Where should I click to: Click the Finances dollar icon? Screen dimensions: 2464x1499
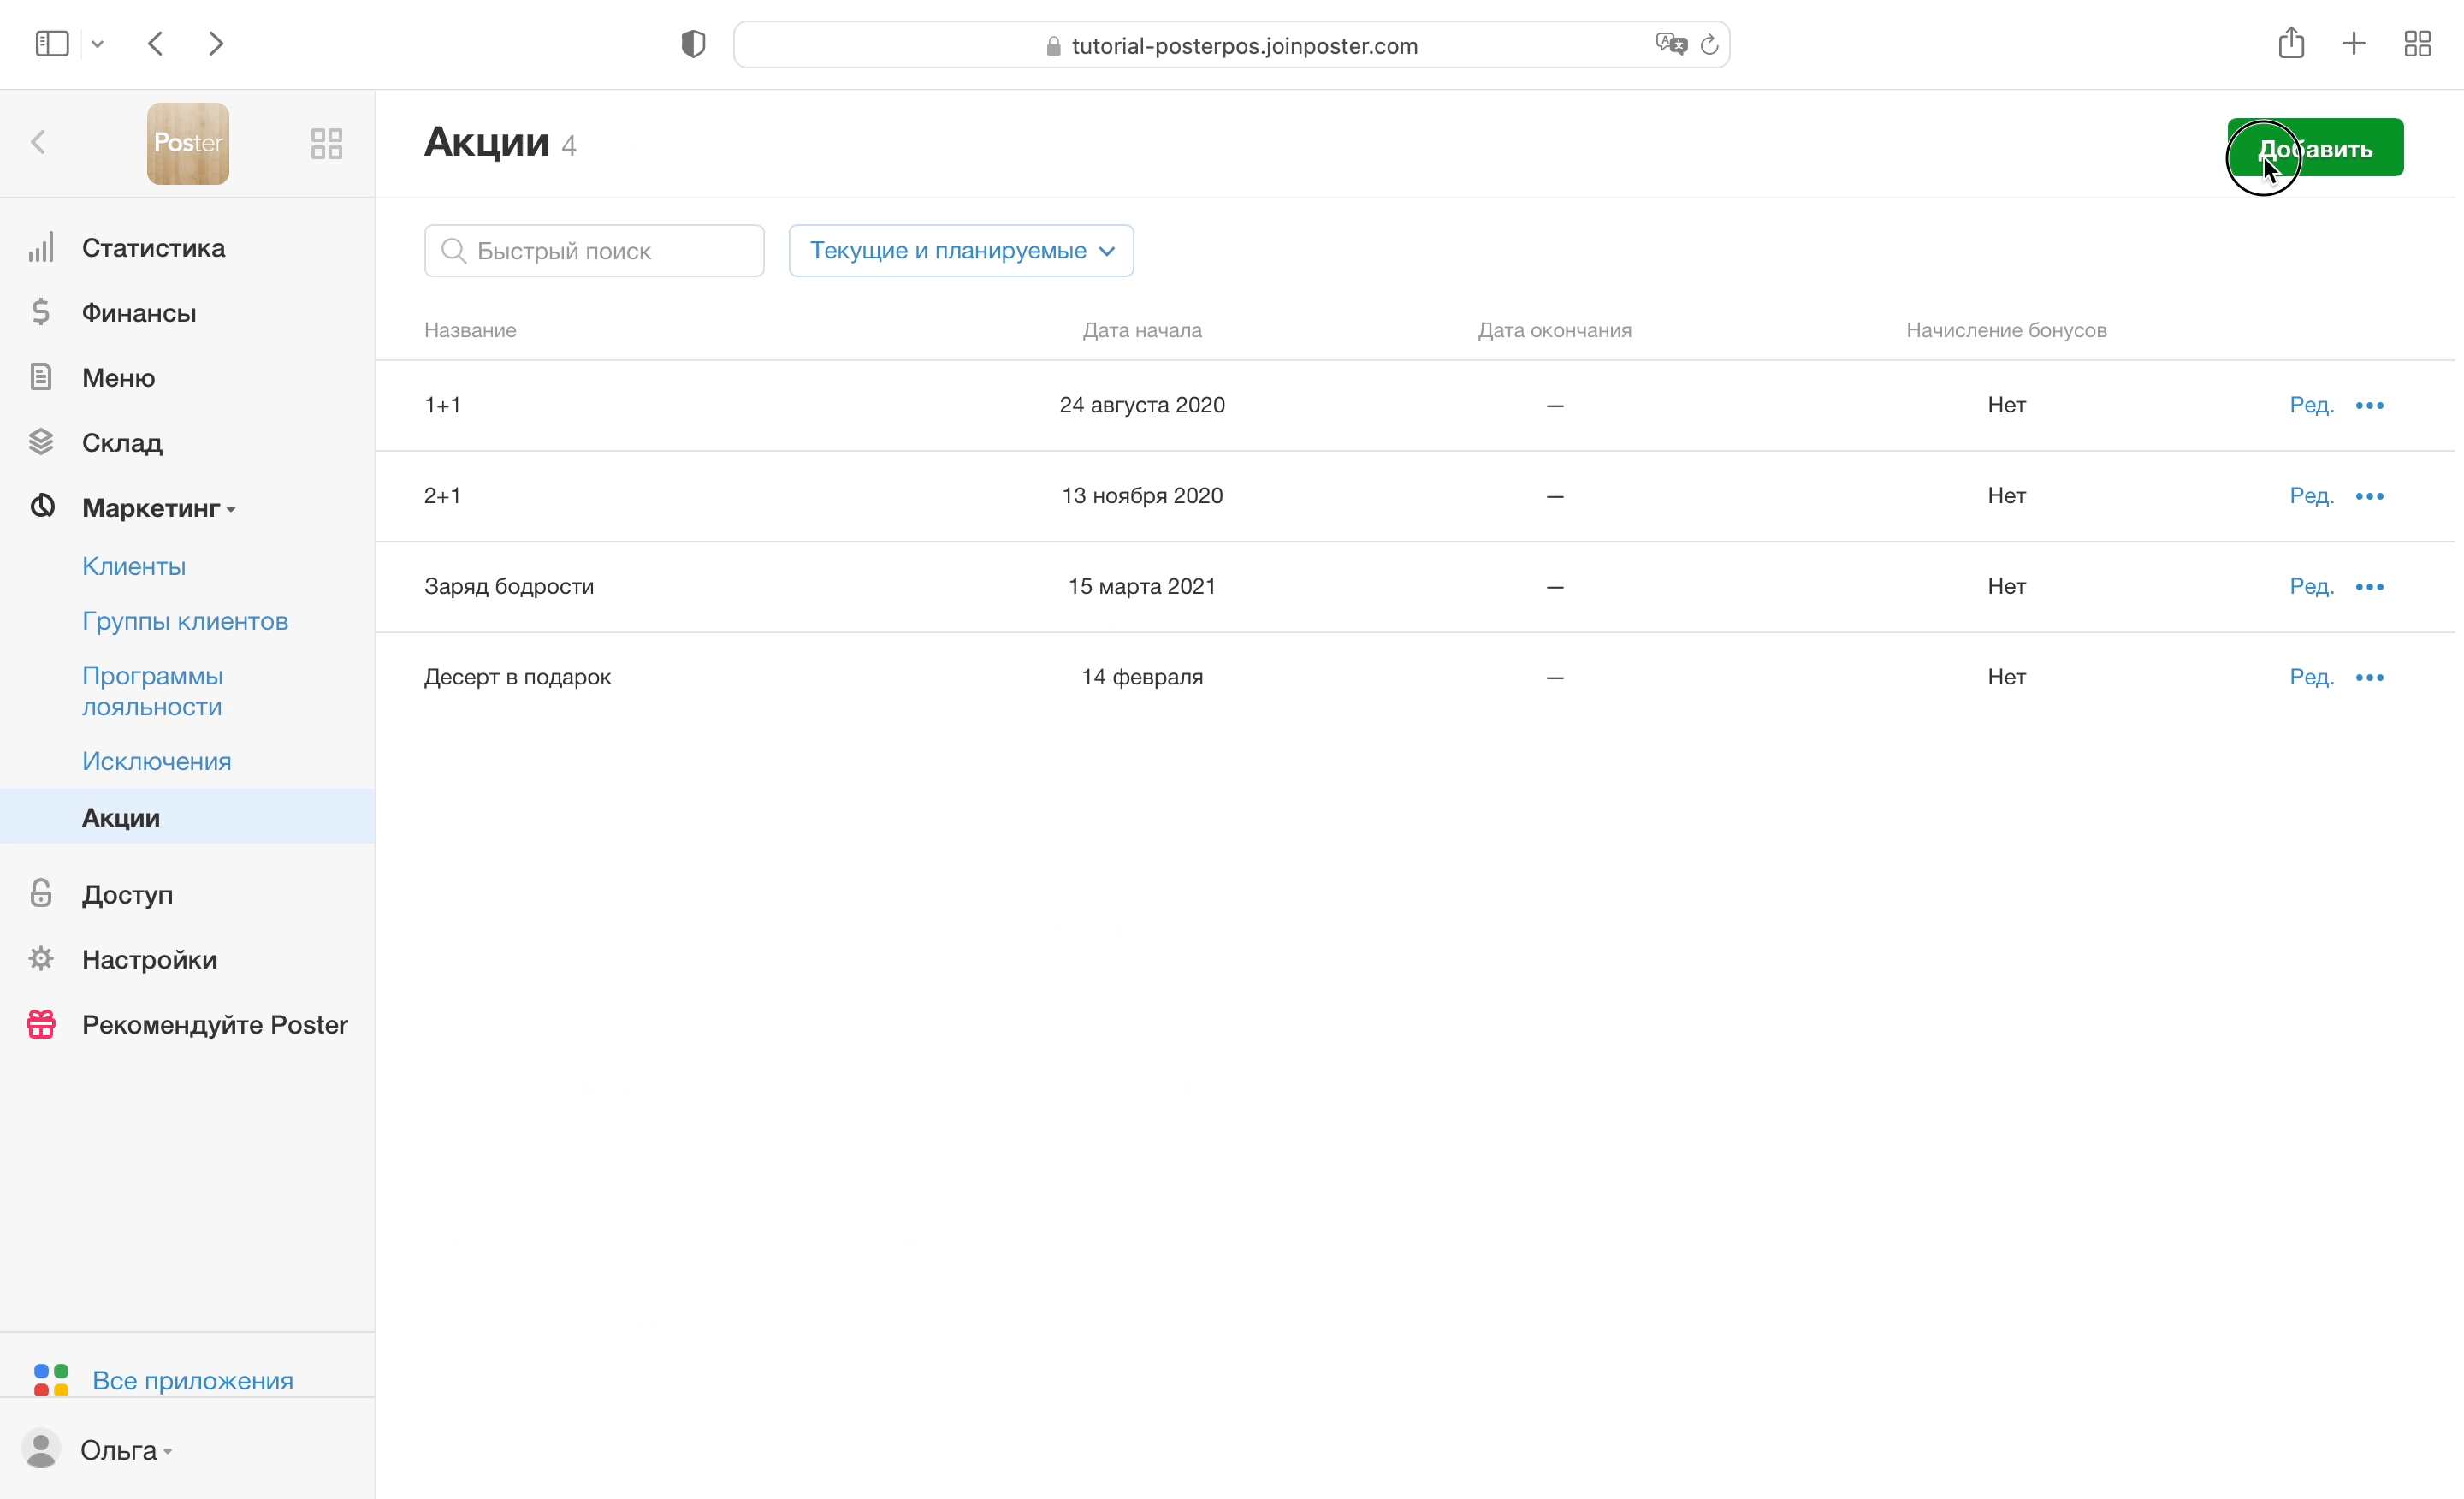pos(41,313)
